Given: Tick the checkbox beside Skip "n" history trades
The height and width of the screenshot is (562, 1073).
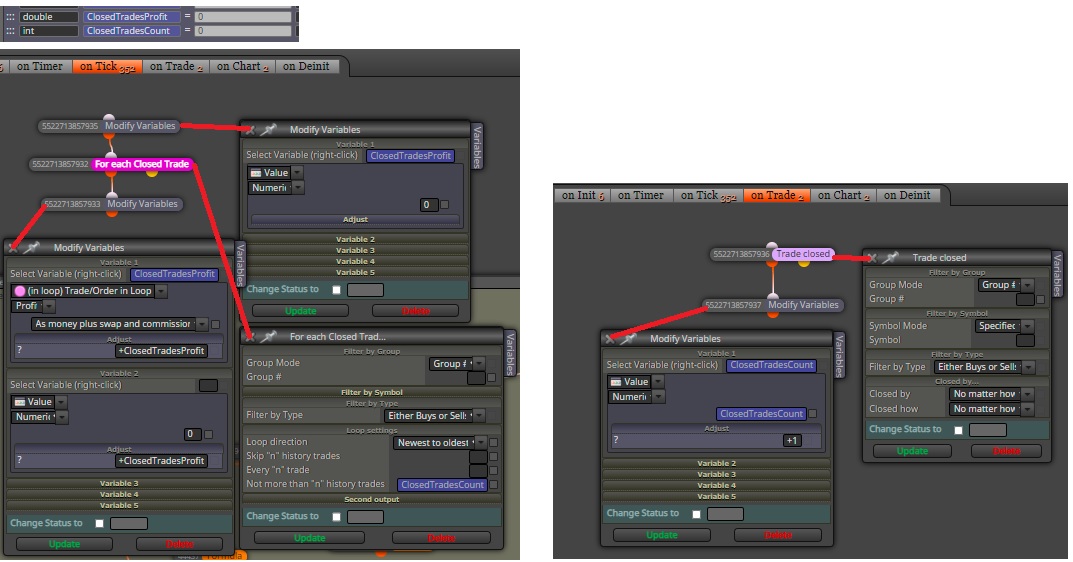Looking at the screenshot, I should (x=493, y=457).
